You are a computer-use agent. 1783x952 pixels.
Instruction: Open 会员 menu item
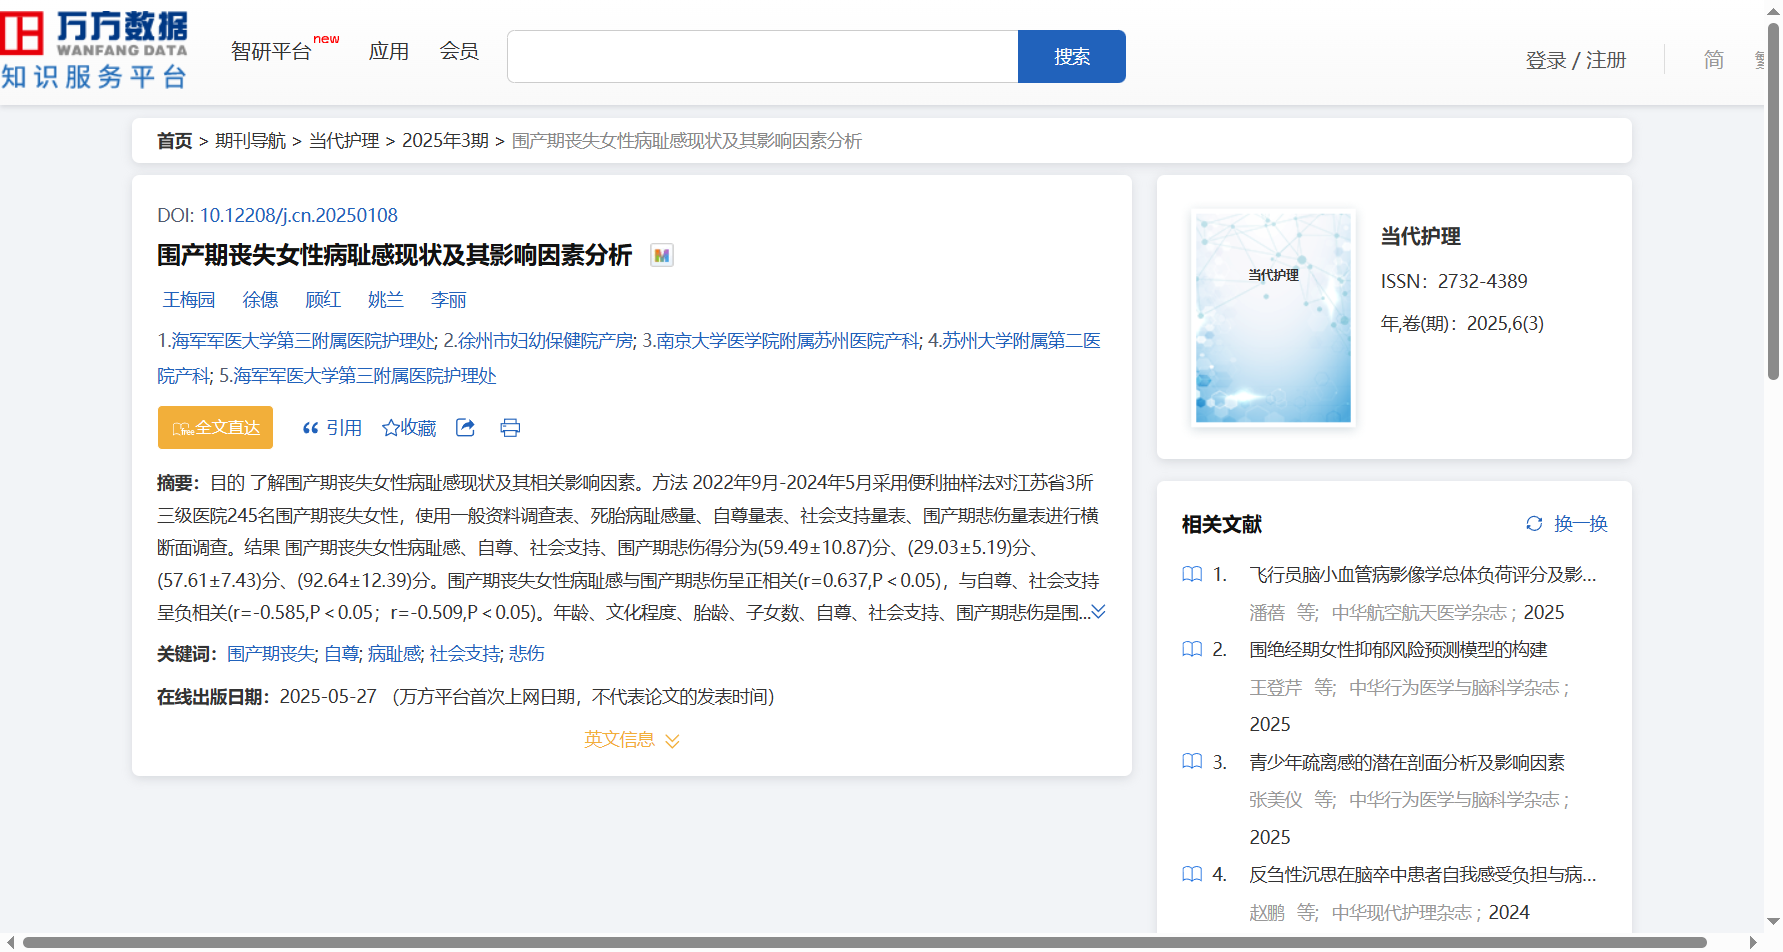coord(459,51)
